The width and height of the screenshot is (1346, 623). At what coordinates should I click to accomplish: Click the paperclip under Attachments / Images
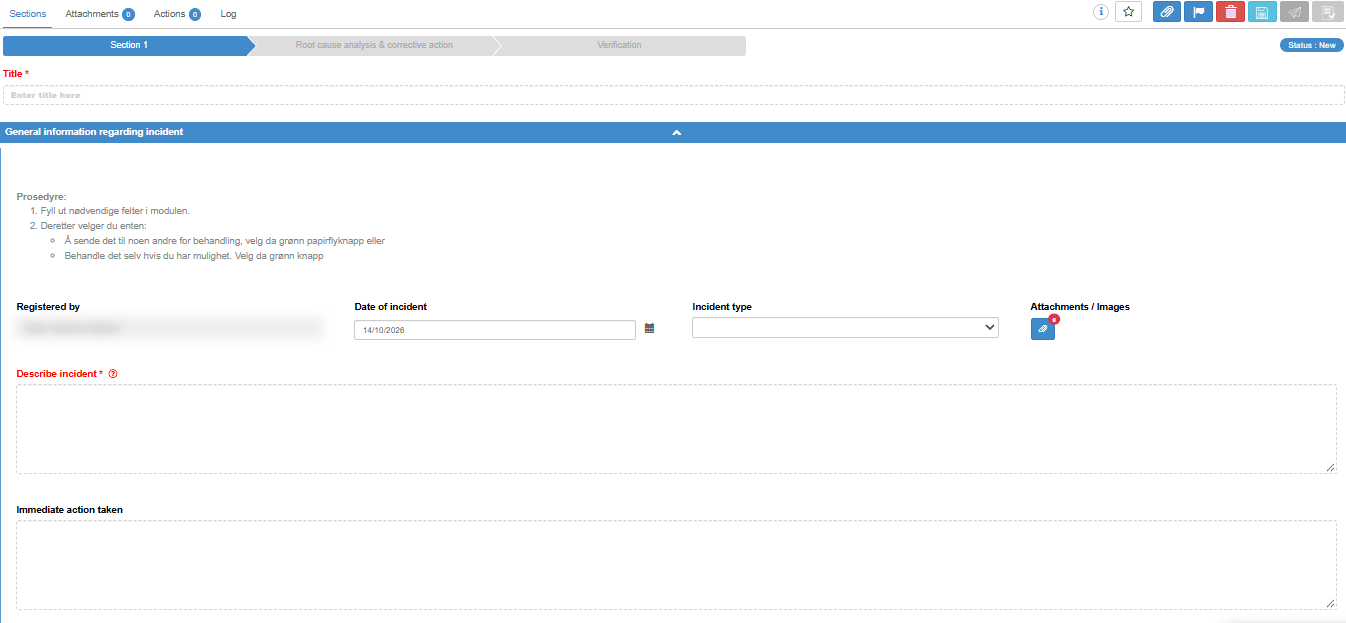pyautogui.click(x=1043, y=328)
